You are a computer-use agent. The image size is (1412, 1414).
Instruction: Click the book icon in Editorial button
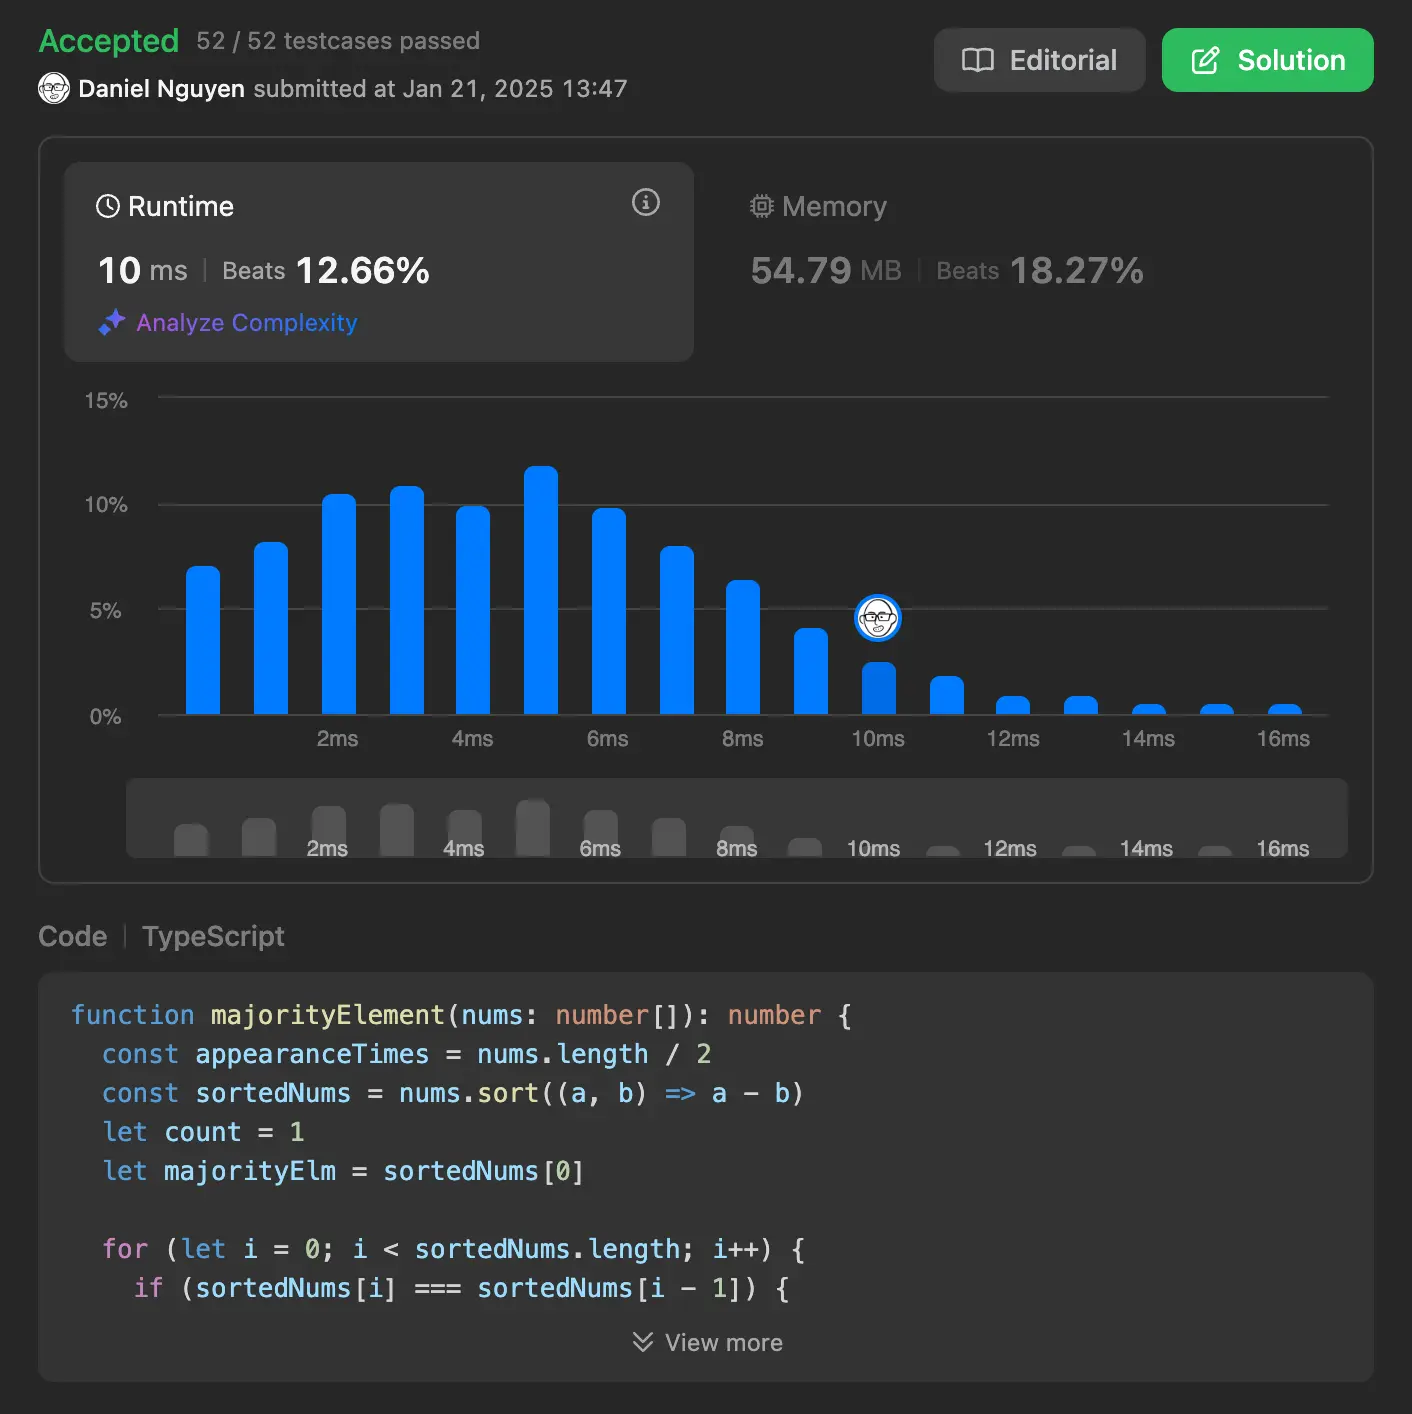pyautogui.click(x=977, y=61)
